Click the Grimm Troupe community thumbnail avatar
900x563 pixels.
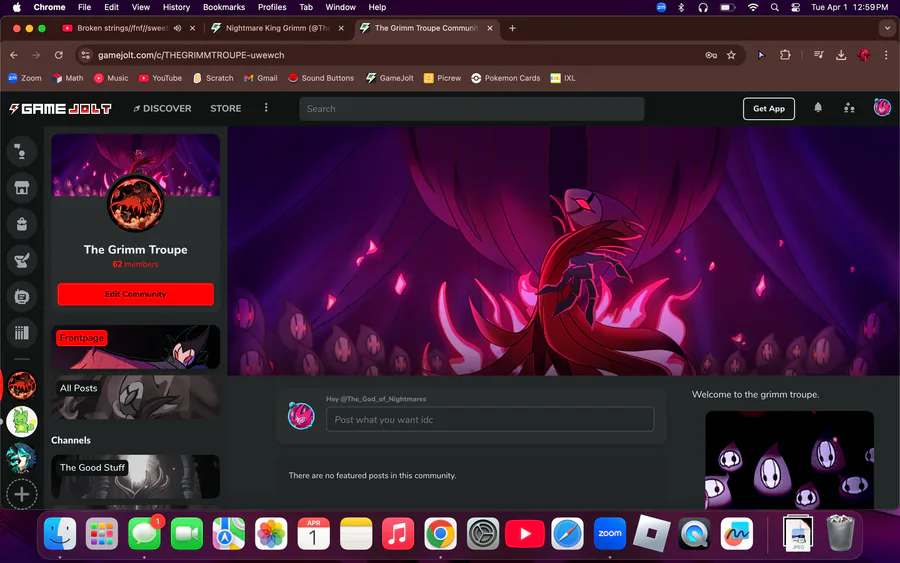pos(135,203)
